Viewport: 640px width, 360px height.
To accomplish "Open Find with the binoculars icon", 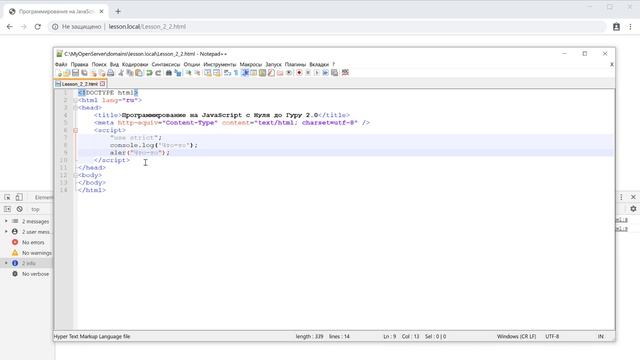I will pyautogui.click(x=169, y=73).
